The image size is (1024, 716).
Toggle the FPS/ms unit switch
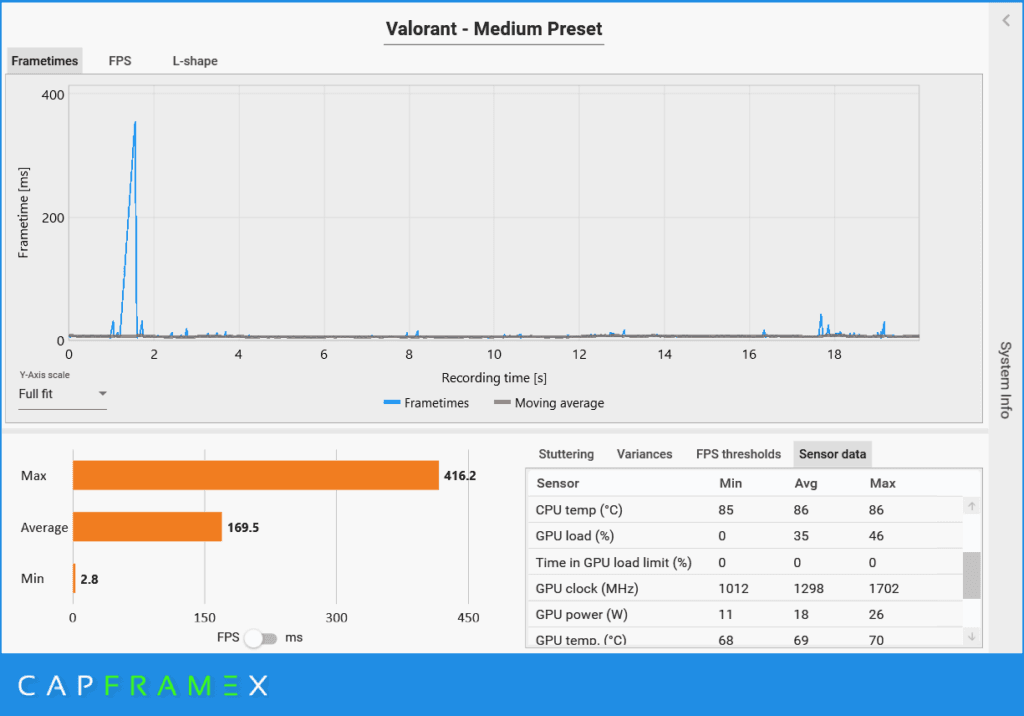261,638
